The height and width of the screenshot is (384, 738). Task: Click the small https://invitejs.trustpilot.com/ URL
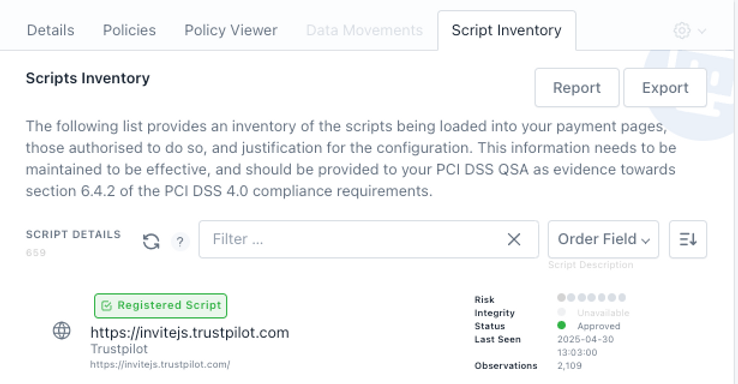pos(160,364)
